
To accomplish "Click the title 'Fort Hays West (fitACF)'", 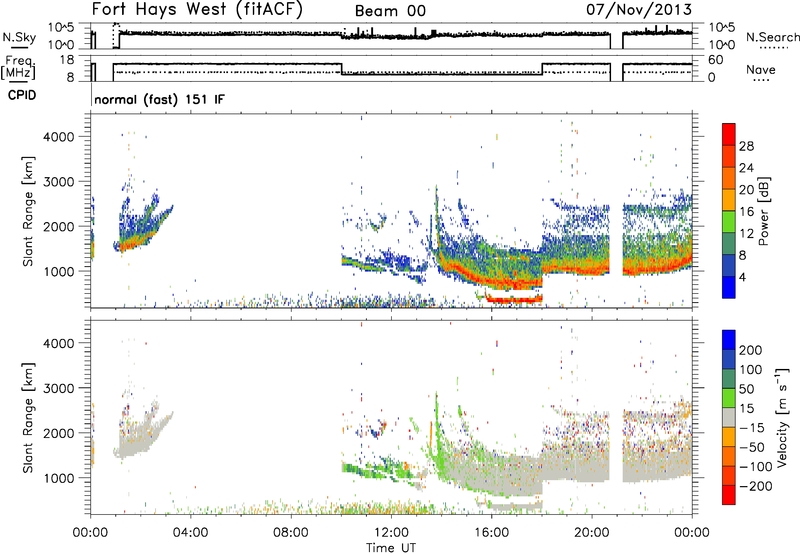I will pyautogui.click(x=197, y=9).
